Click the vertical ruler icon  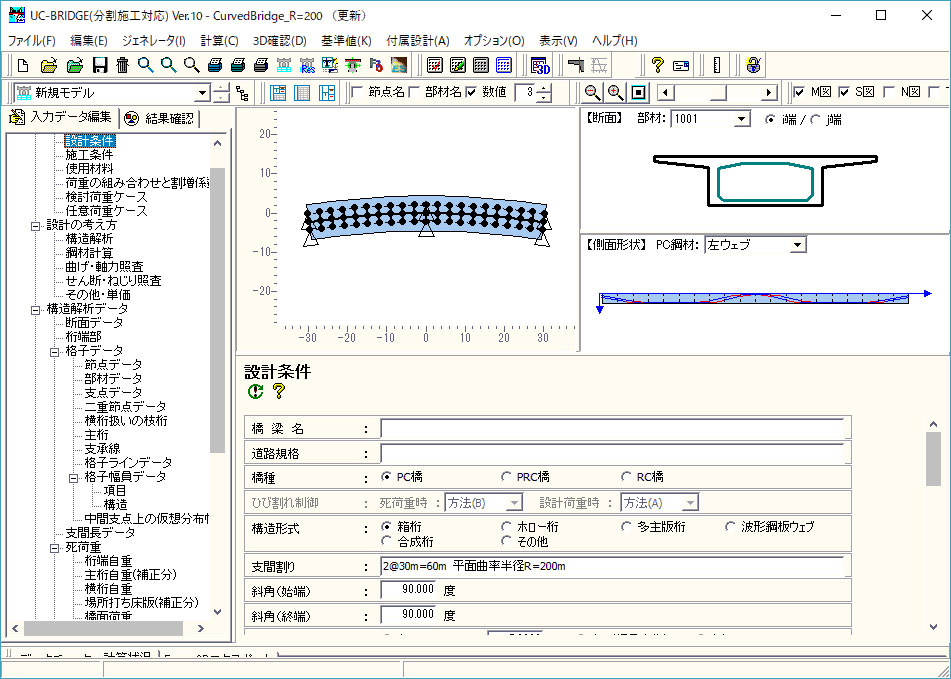tap(717, 65)
